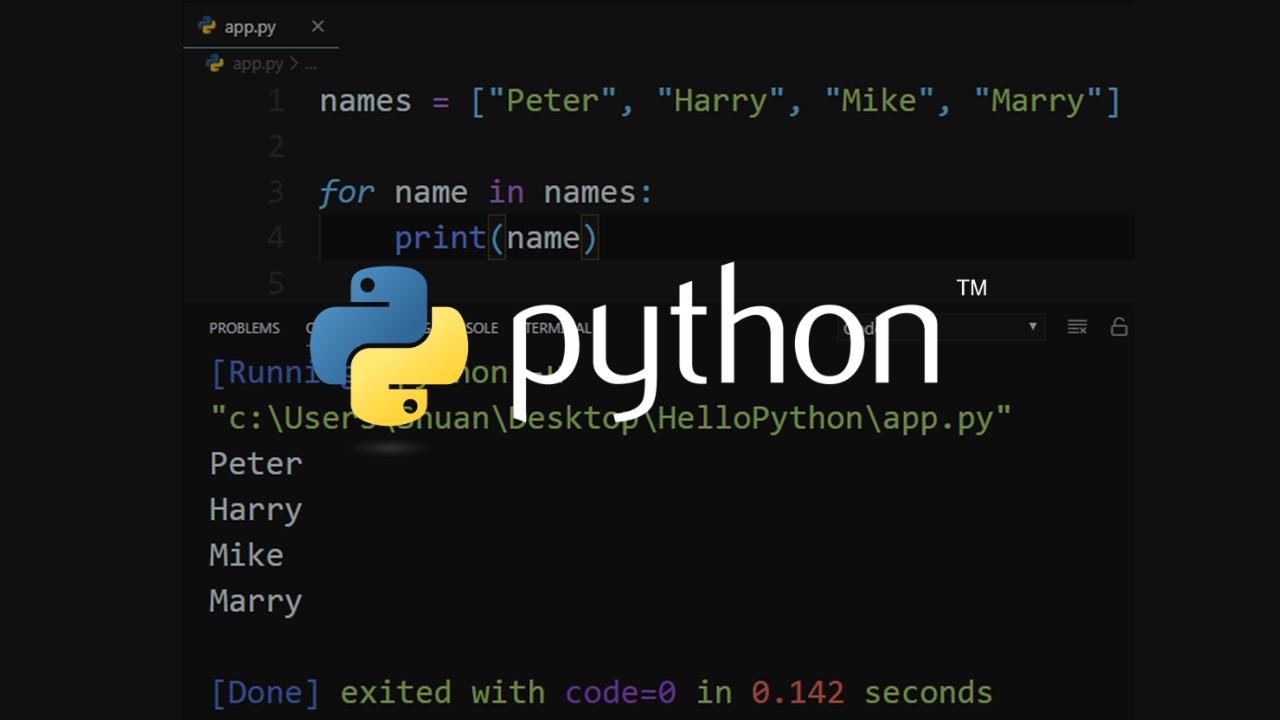Clear the output panel icon
Image resolution: width=1280 pixels, height=720 pixels.
[x=1077, y=327]
